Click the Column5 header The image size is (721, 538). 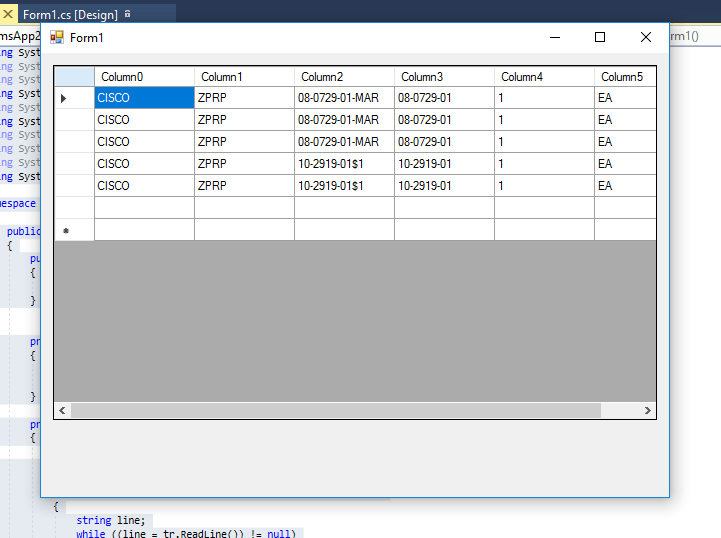tap(625, 77)
